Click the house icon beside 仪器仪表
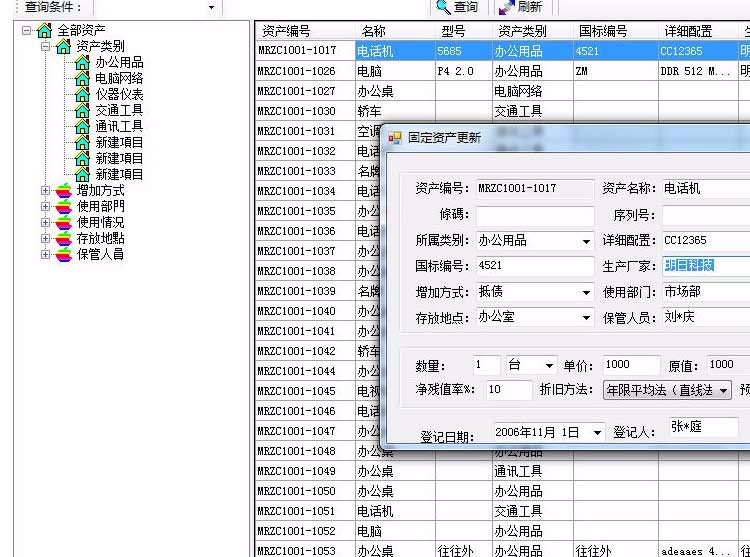Screen dimensions: 750x557 82,94
